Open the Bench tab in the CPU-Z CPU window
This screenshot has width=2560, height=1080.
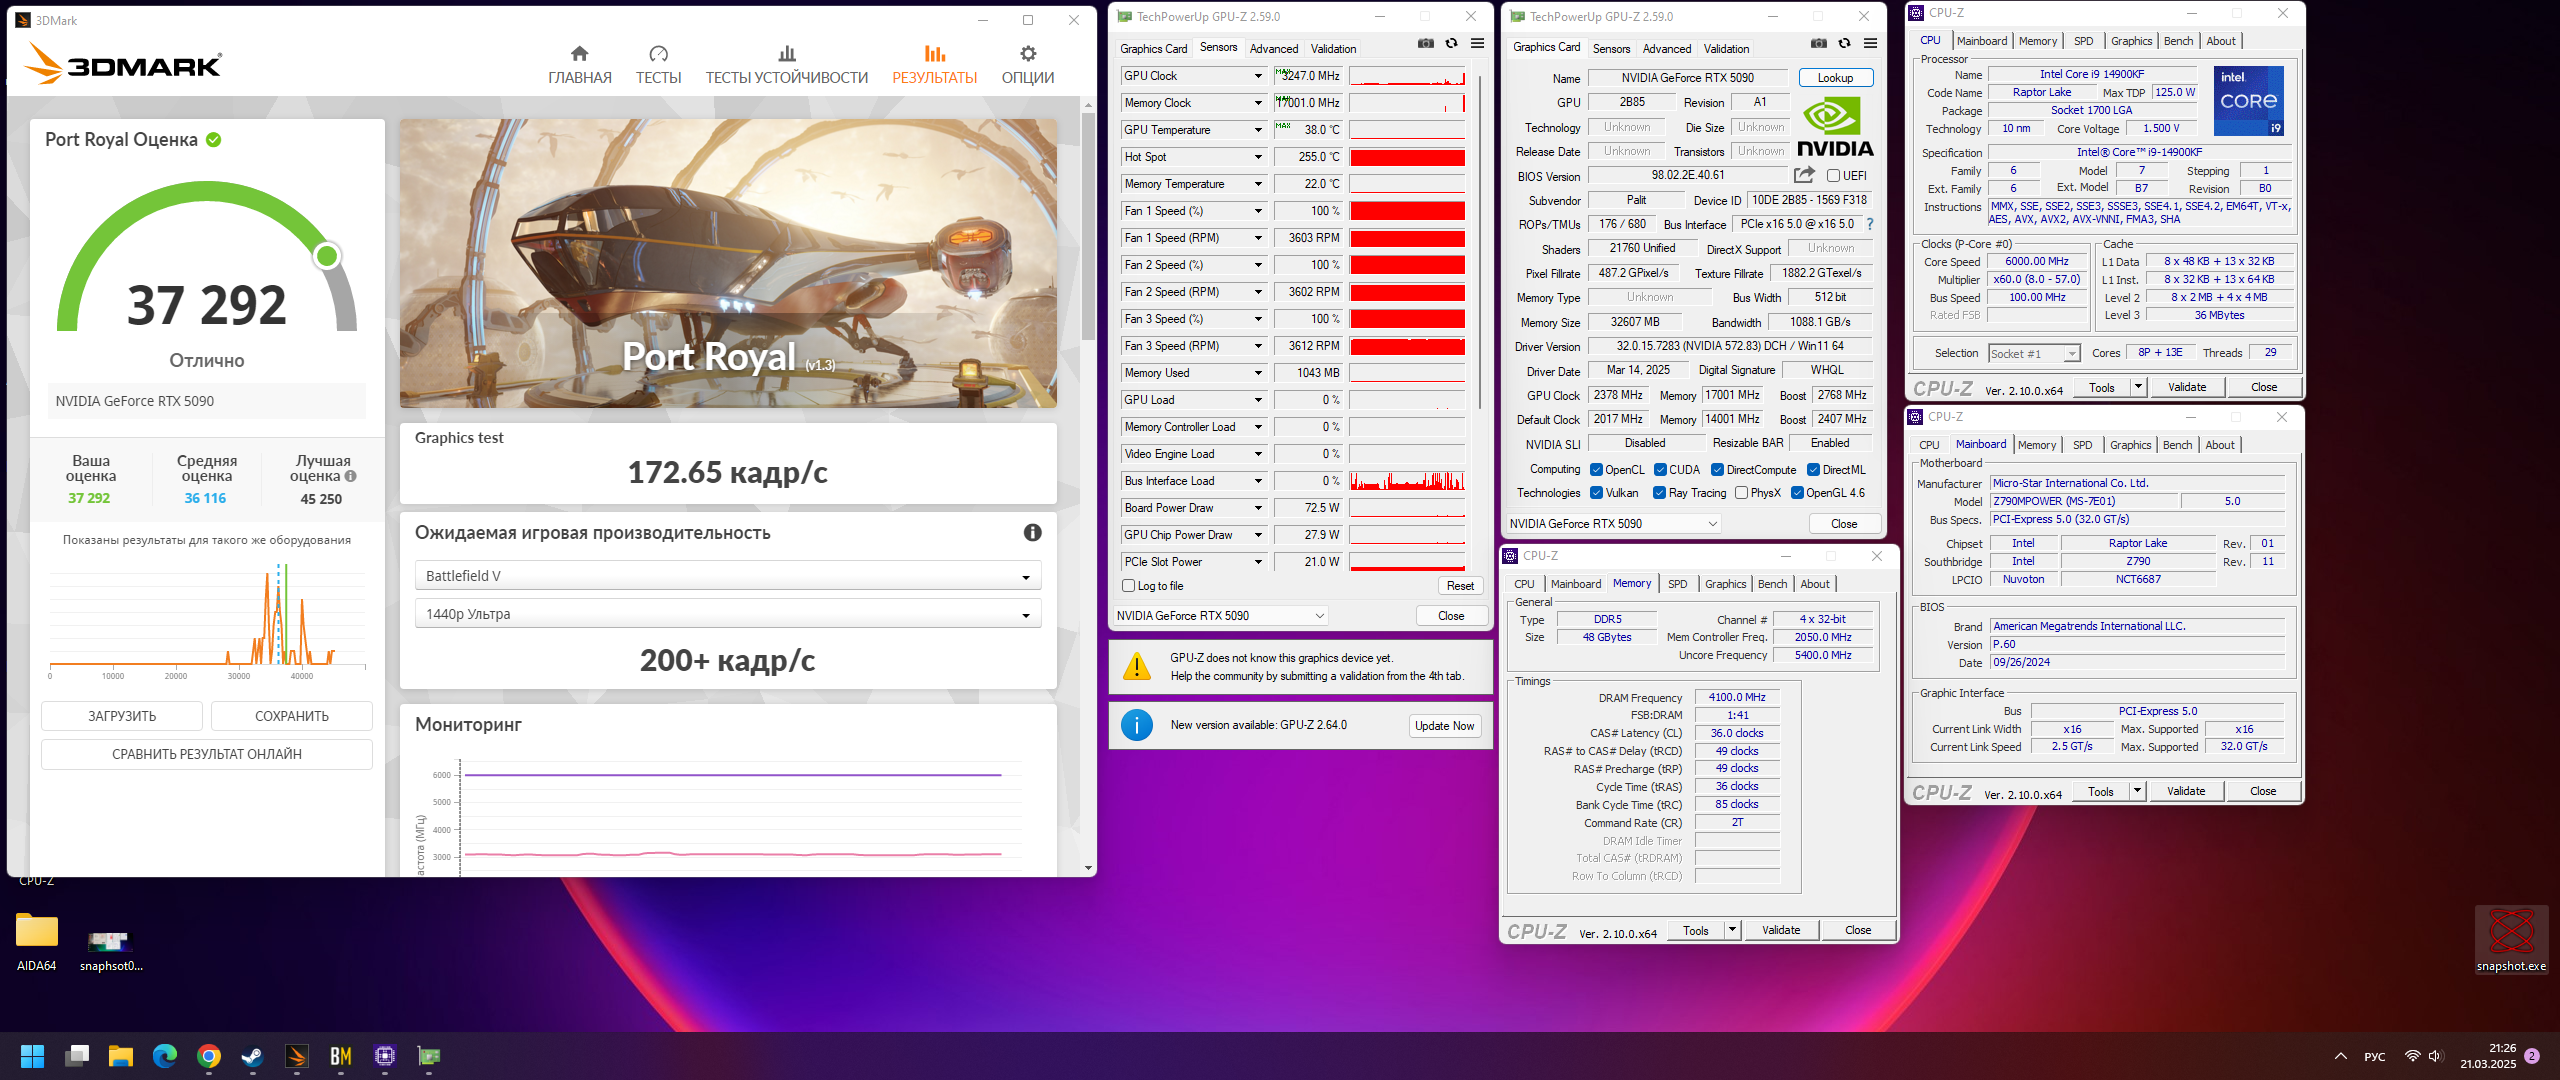pos(2178,41)
